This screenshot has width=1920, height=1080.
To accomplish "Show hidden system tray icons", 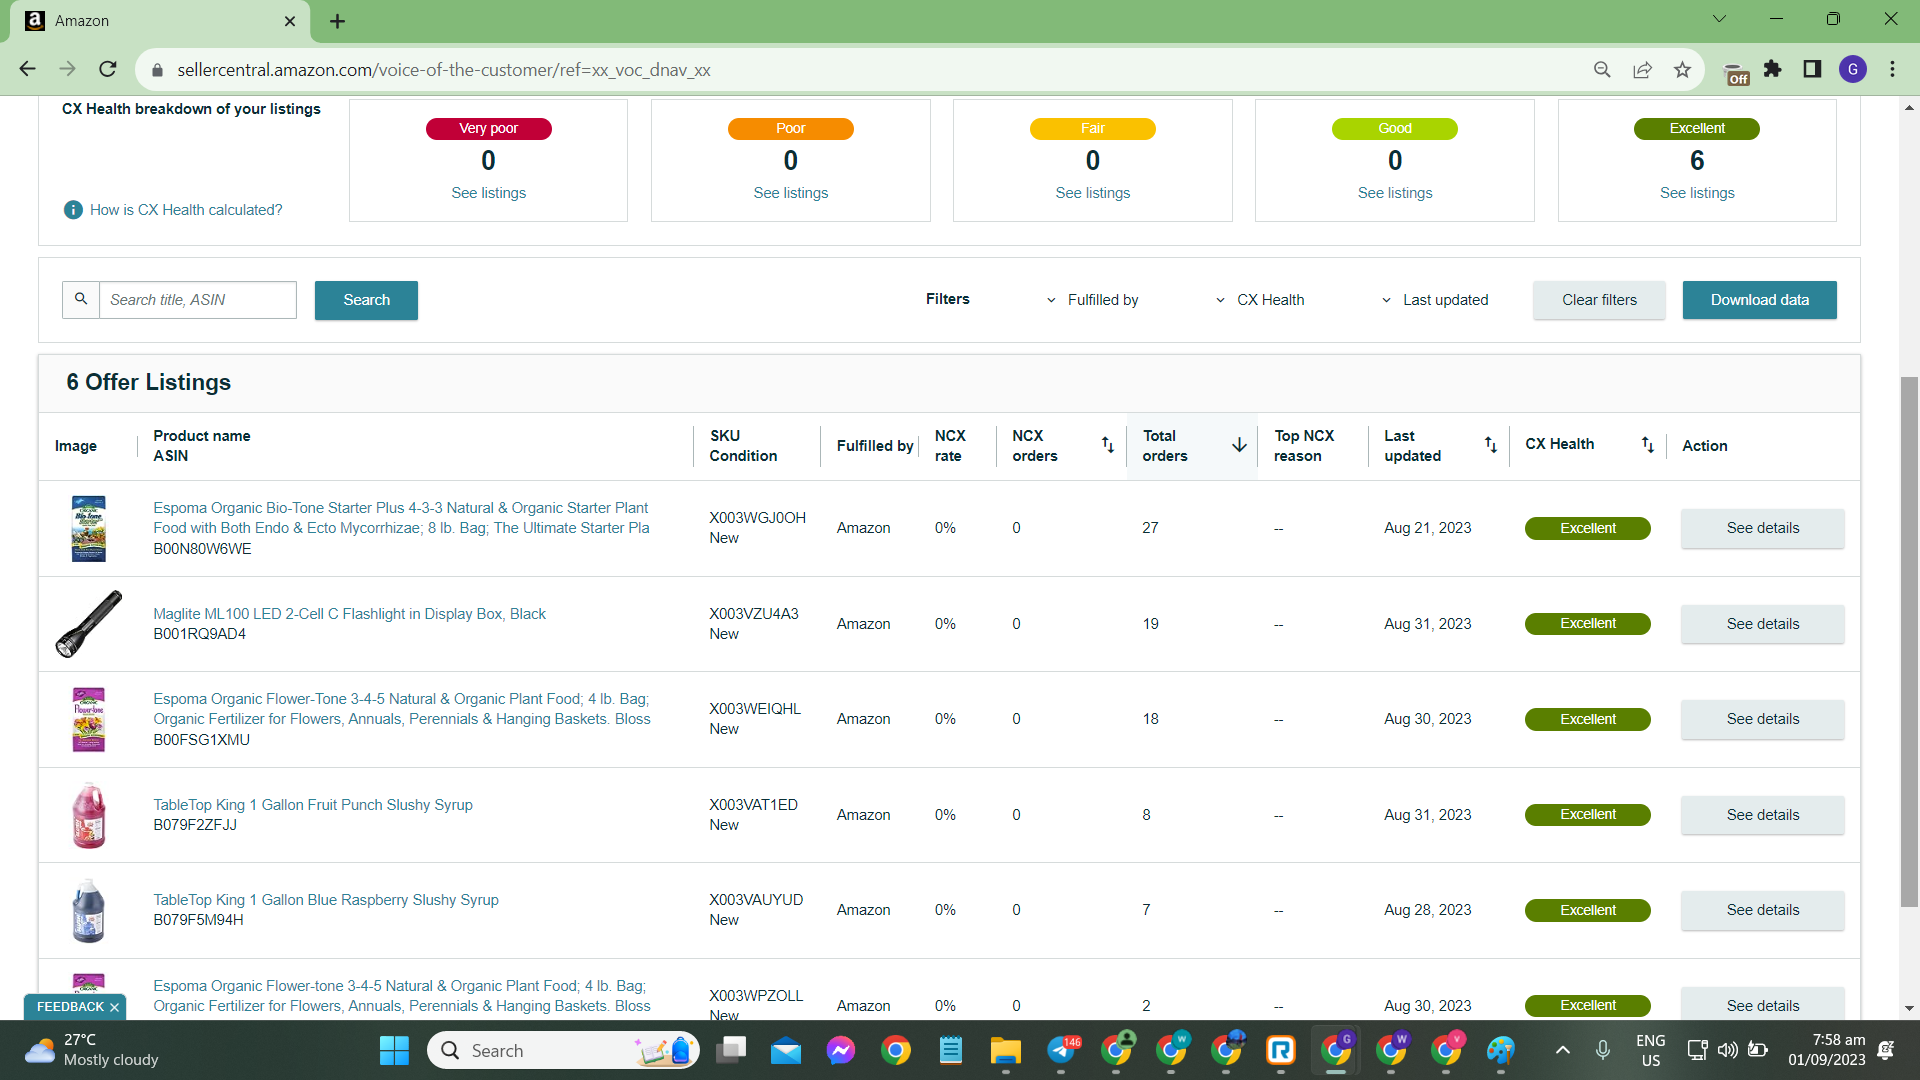I will click(x=1562, y=1050).
